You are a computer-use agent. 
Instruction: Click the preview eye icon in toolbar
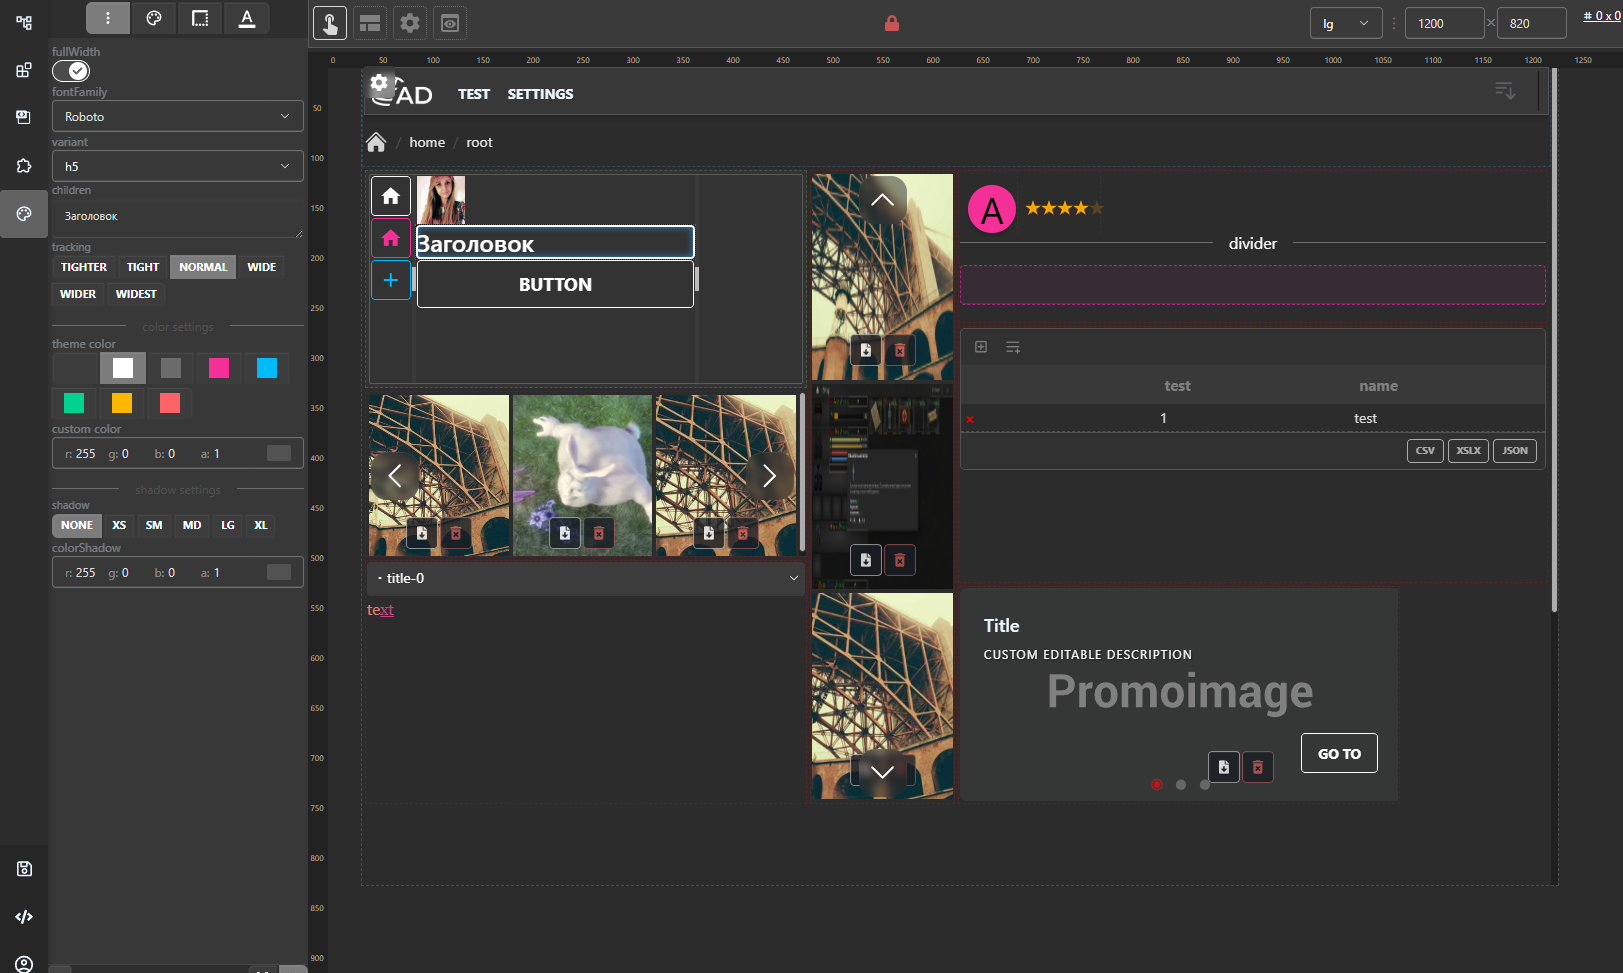[x=450, y=23]
